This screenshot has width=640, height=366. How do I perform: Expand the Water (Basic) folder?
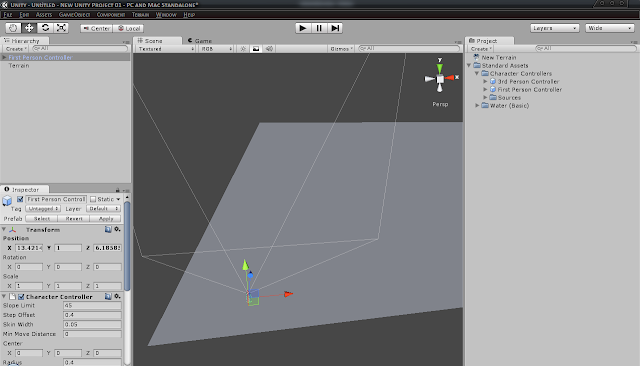point(477,105)
